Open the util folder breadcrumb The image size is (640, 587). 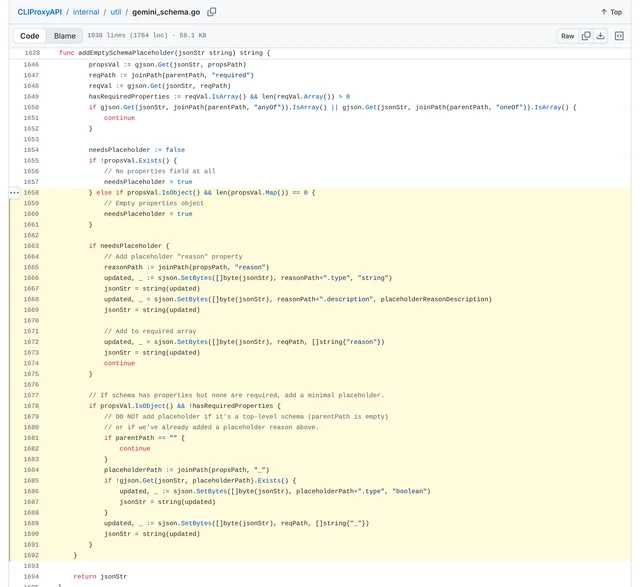[x=116, y=12]
